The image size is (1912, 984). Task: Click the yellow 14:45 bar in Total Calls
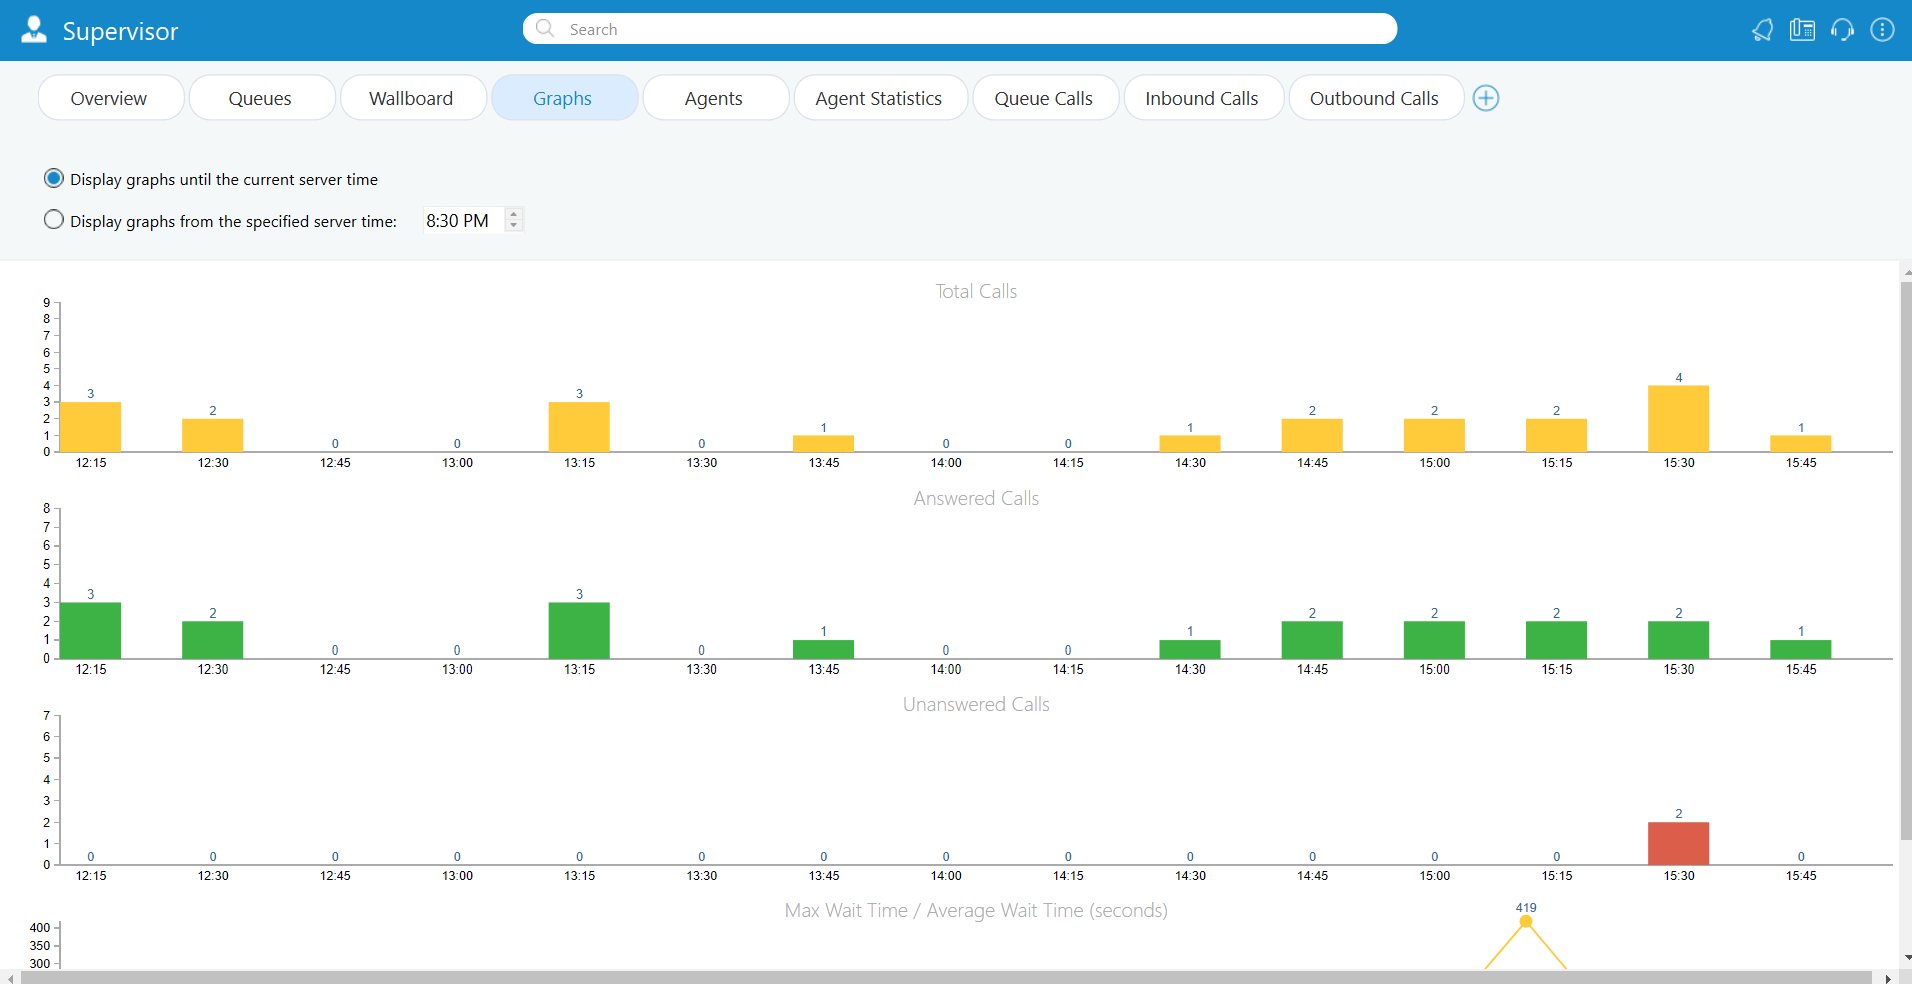pyautogui.click(x=1312, y=435)
